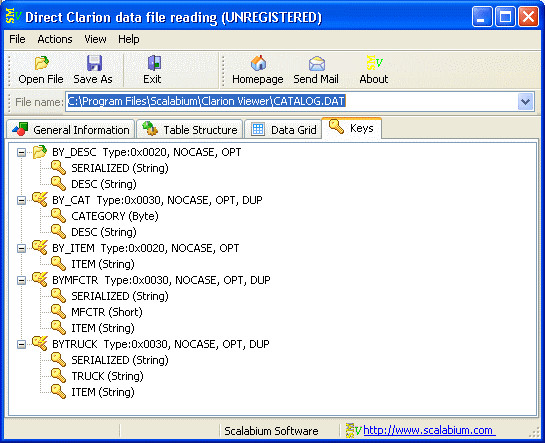Click key icon beside TRUCK (String)
The height and width of the screenshot is (443, 545).
(58, 376)
